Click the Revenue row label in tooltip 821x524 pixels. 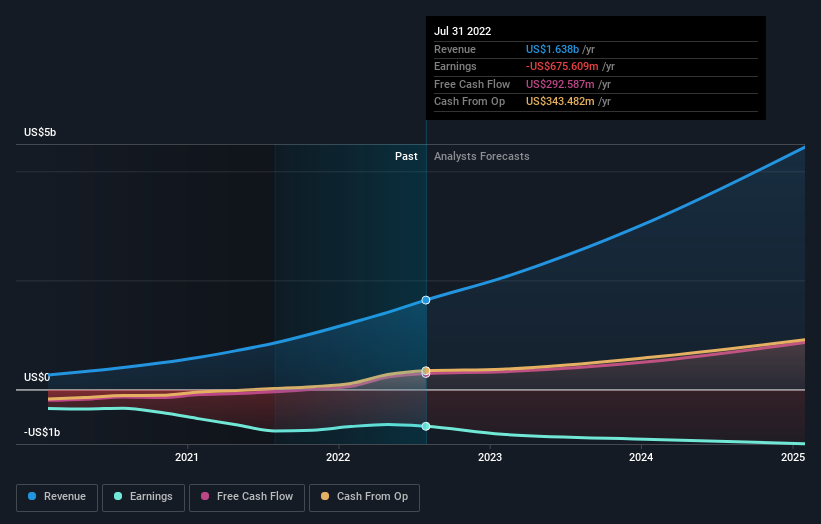[x=454, y=49]
